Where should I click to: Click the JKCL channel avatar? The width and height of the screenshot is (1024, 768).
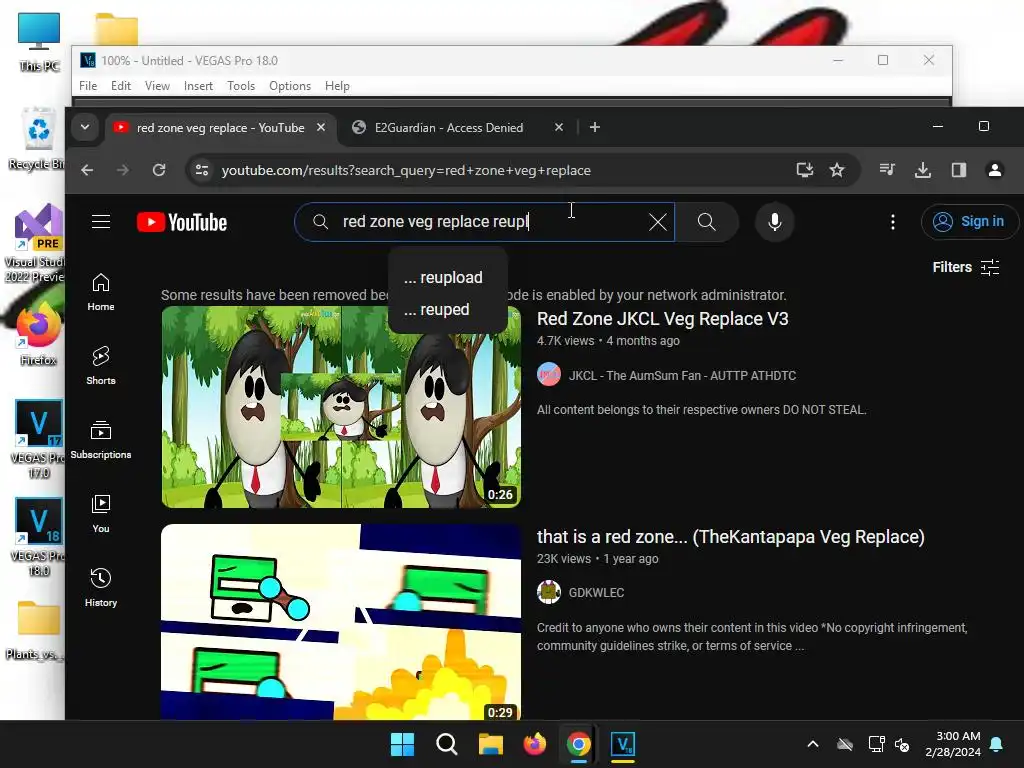[549, 374]
